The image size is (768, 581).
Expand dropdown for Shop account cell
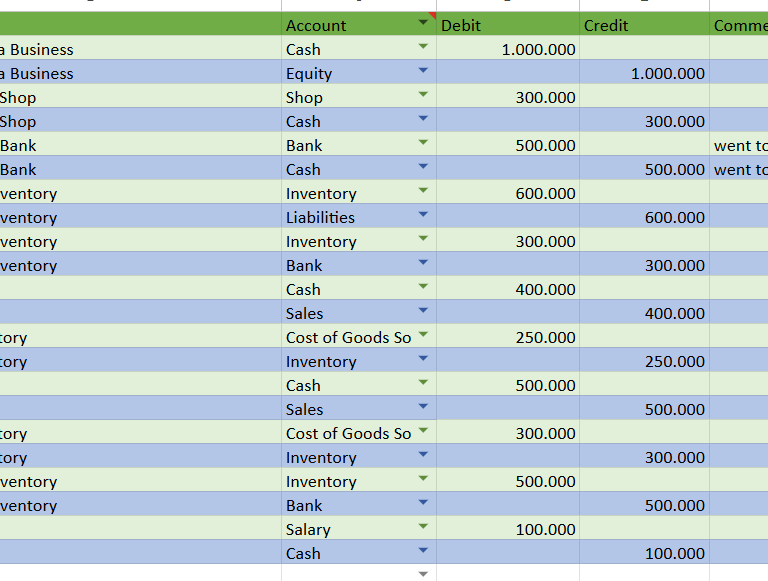[x=423, y=95]
